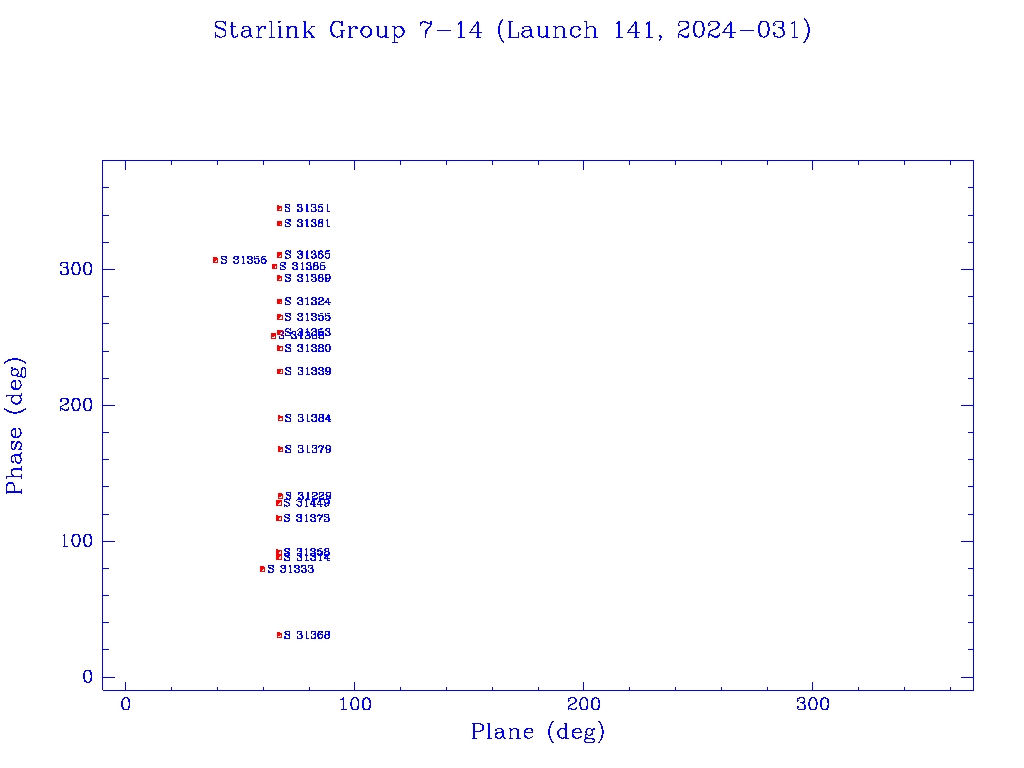Click the x-axis tick label "200"
The height and width of the screenshot is (768, 1024).
coord(583,704)
